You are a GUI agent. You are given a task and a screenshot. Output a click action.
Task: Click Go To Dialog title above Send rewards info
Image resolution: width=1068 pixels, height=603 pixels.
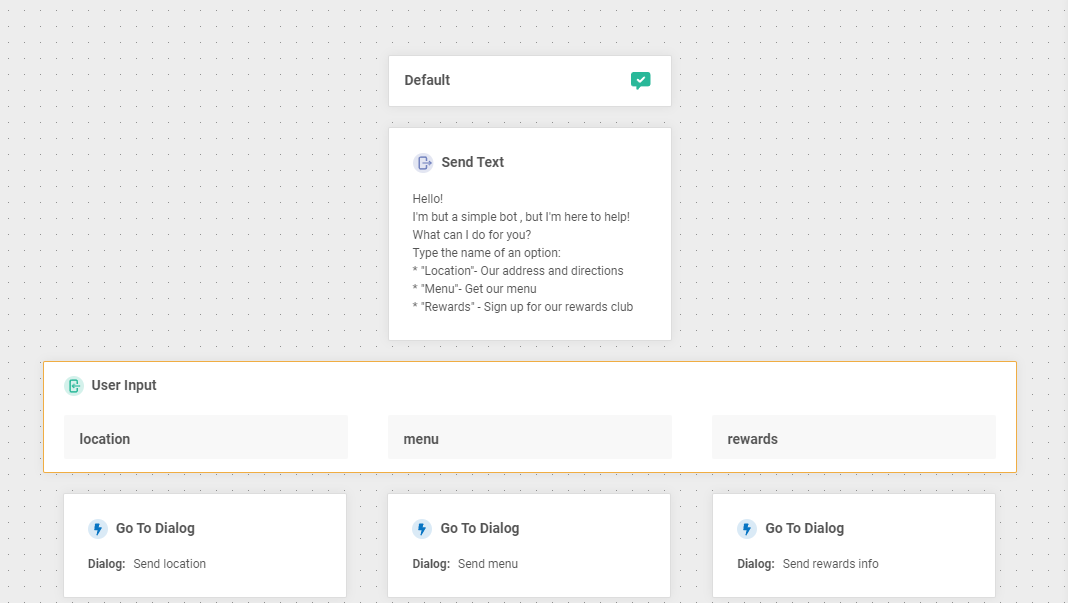coord(805,529)
